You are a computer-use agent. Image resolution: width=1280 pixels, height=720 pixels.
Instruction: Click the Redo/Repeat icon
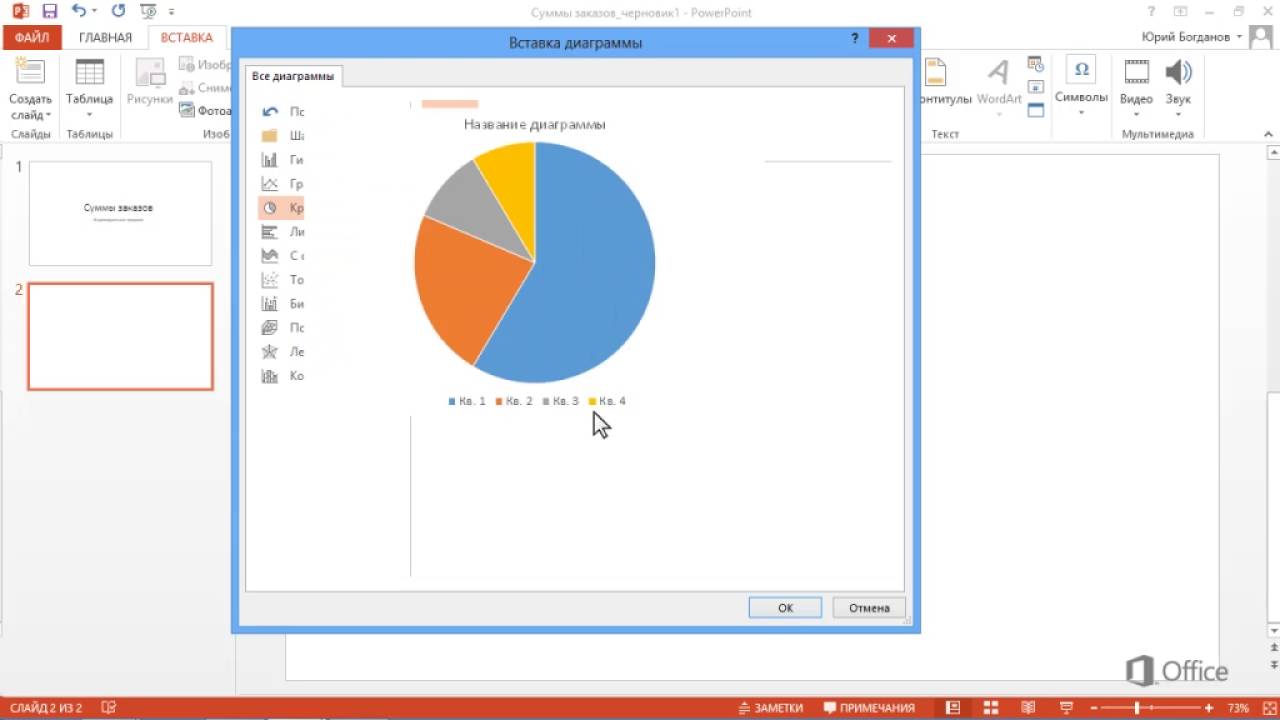(119, 12)
